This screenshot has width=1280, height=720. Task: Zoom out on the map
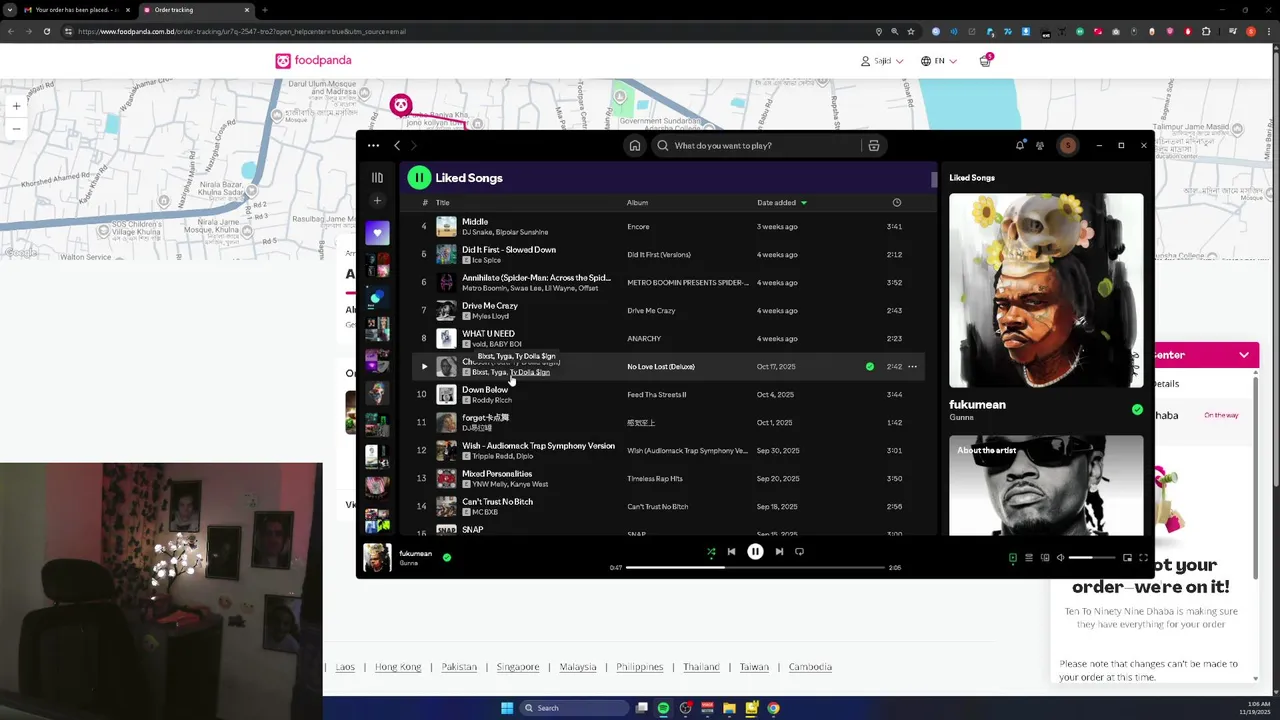pyautogui.click(x=16, y=129)
